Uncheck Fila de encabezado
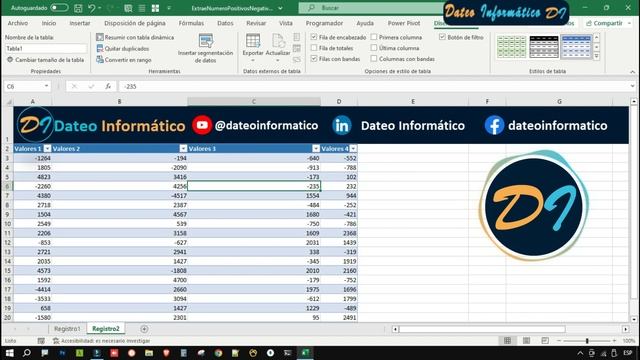The height and width of the screenshot is (360, 640). pyautogui.click(x=314, y=37)
